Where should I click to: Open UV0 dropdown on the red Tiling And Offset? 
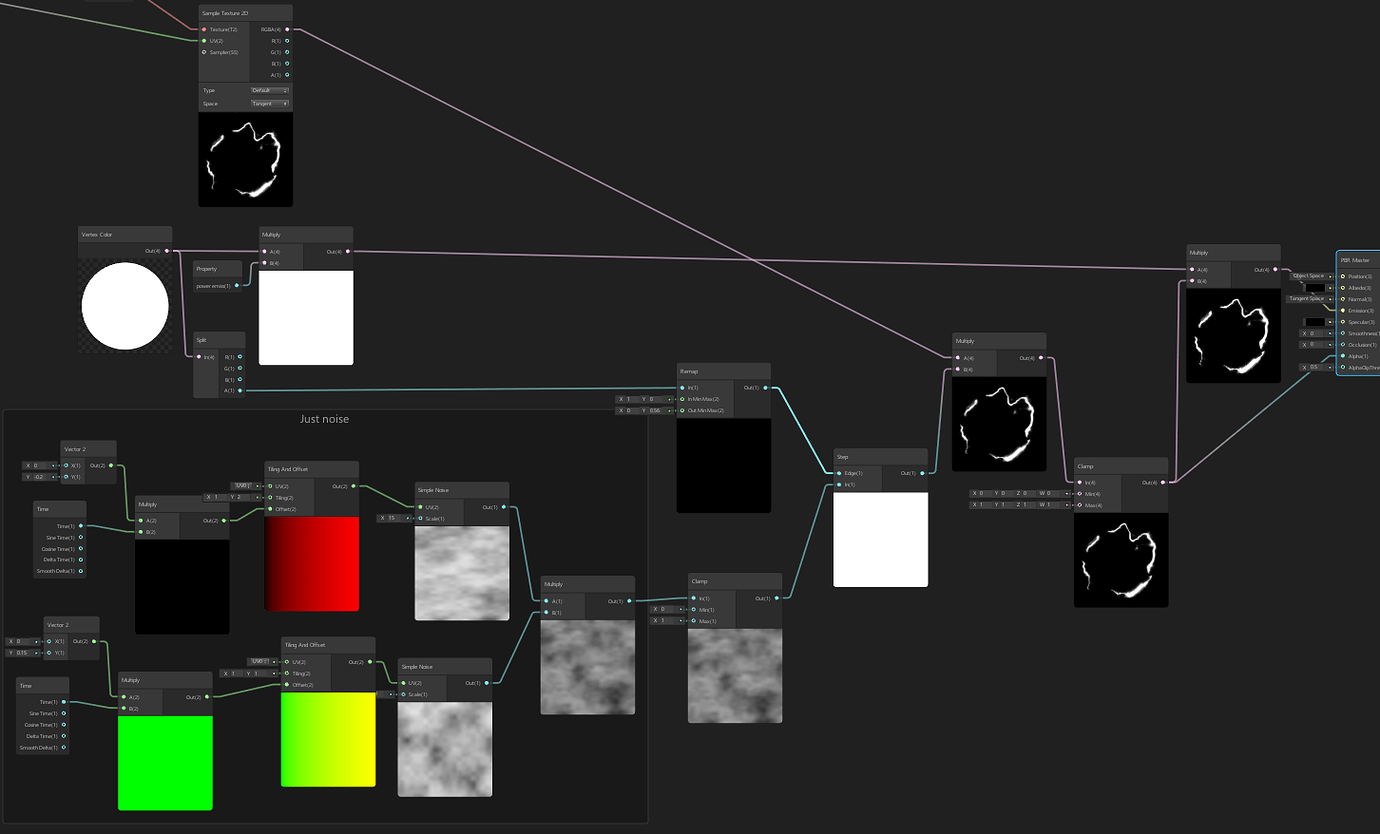(243, 485)
